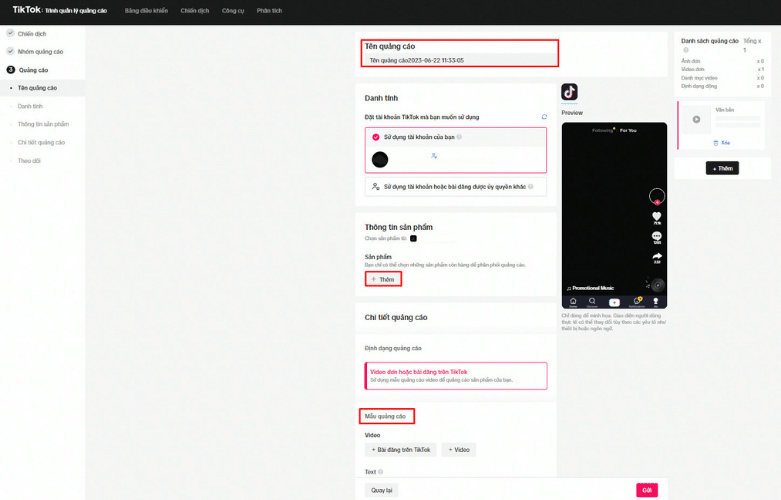Tap the share arrow icon in preview
The height and width of the screenshot is (500, 781).
(x=656, y=256)
